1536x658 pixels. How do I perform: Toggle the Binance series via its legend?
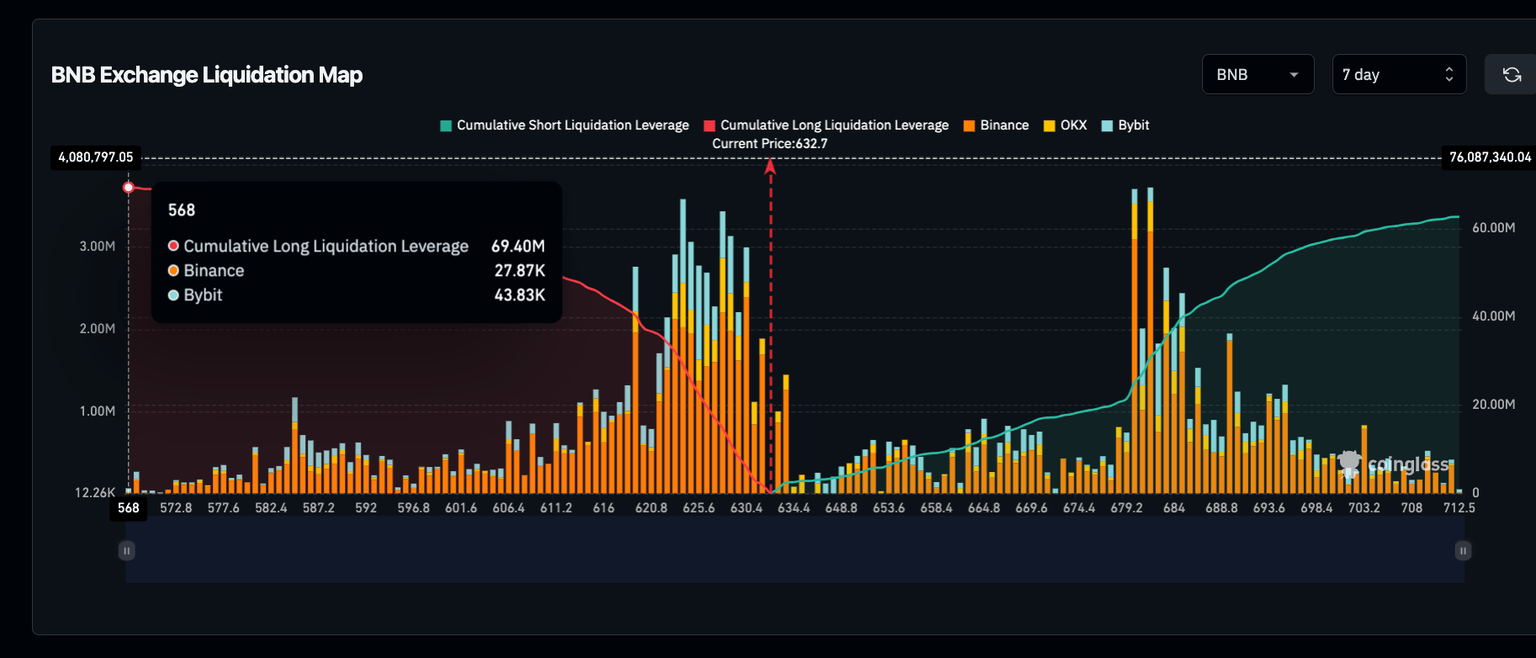point(996,125)
